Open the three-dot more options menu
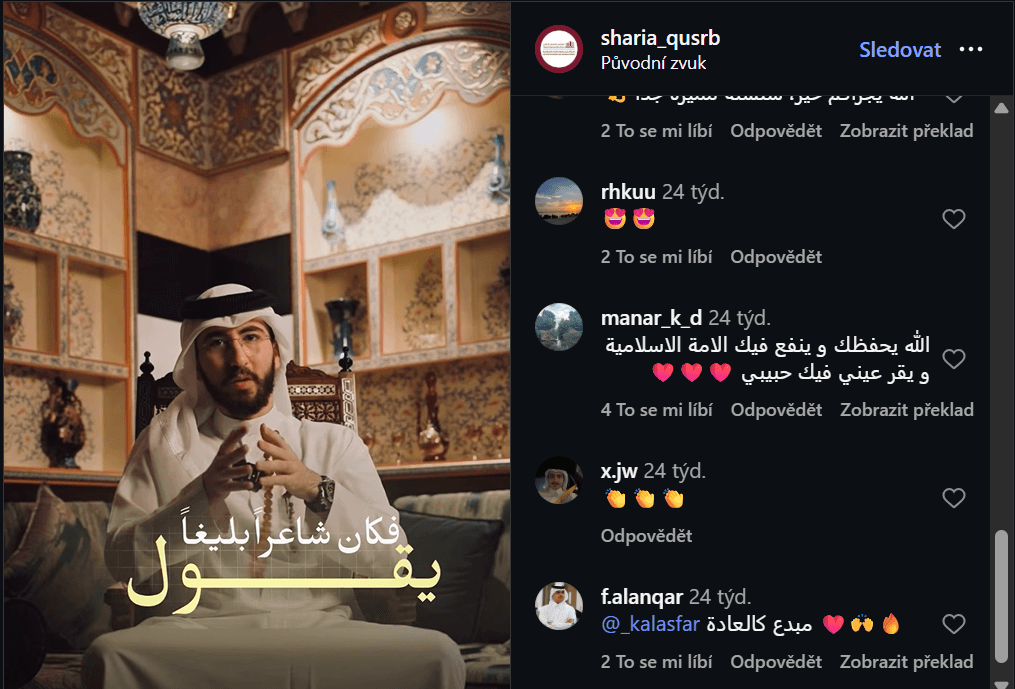1015x689 pixels. pyautogui.click(x=971, y=49)
